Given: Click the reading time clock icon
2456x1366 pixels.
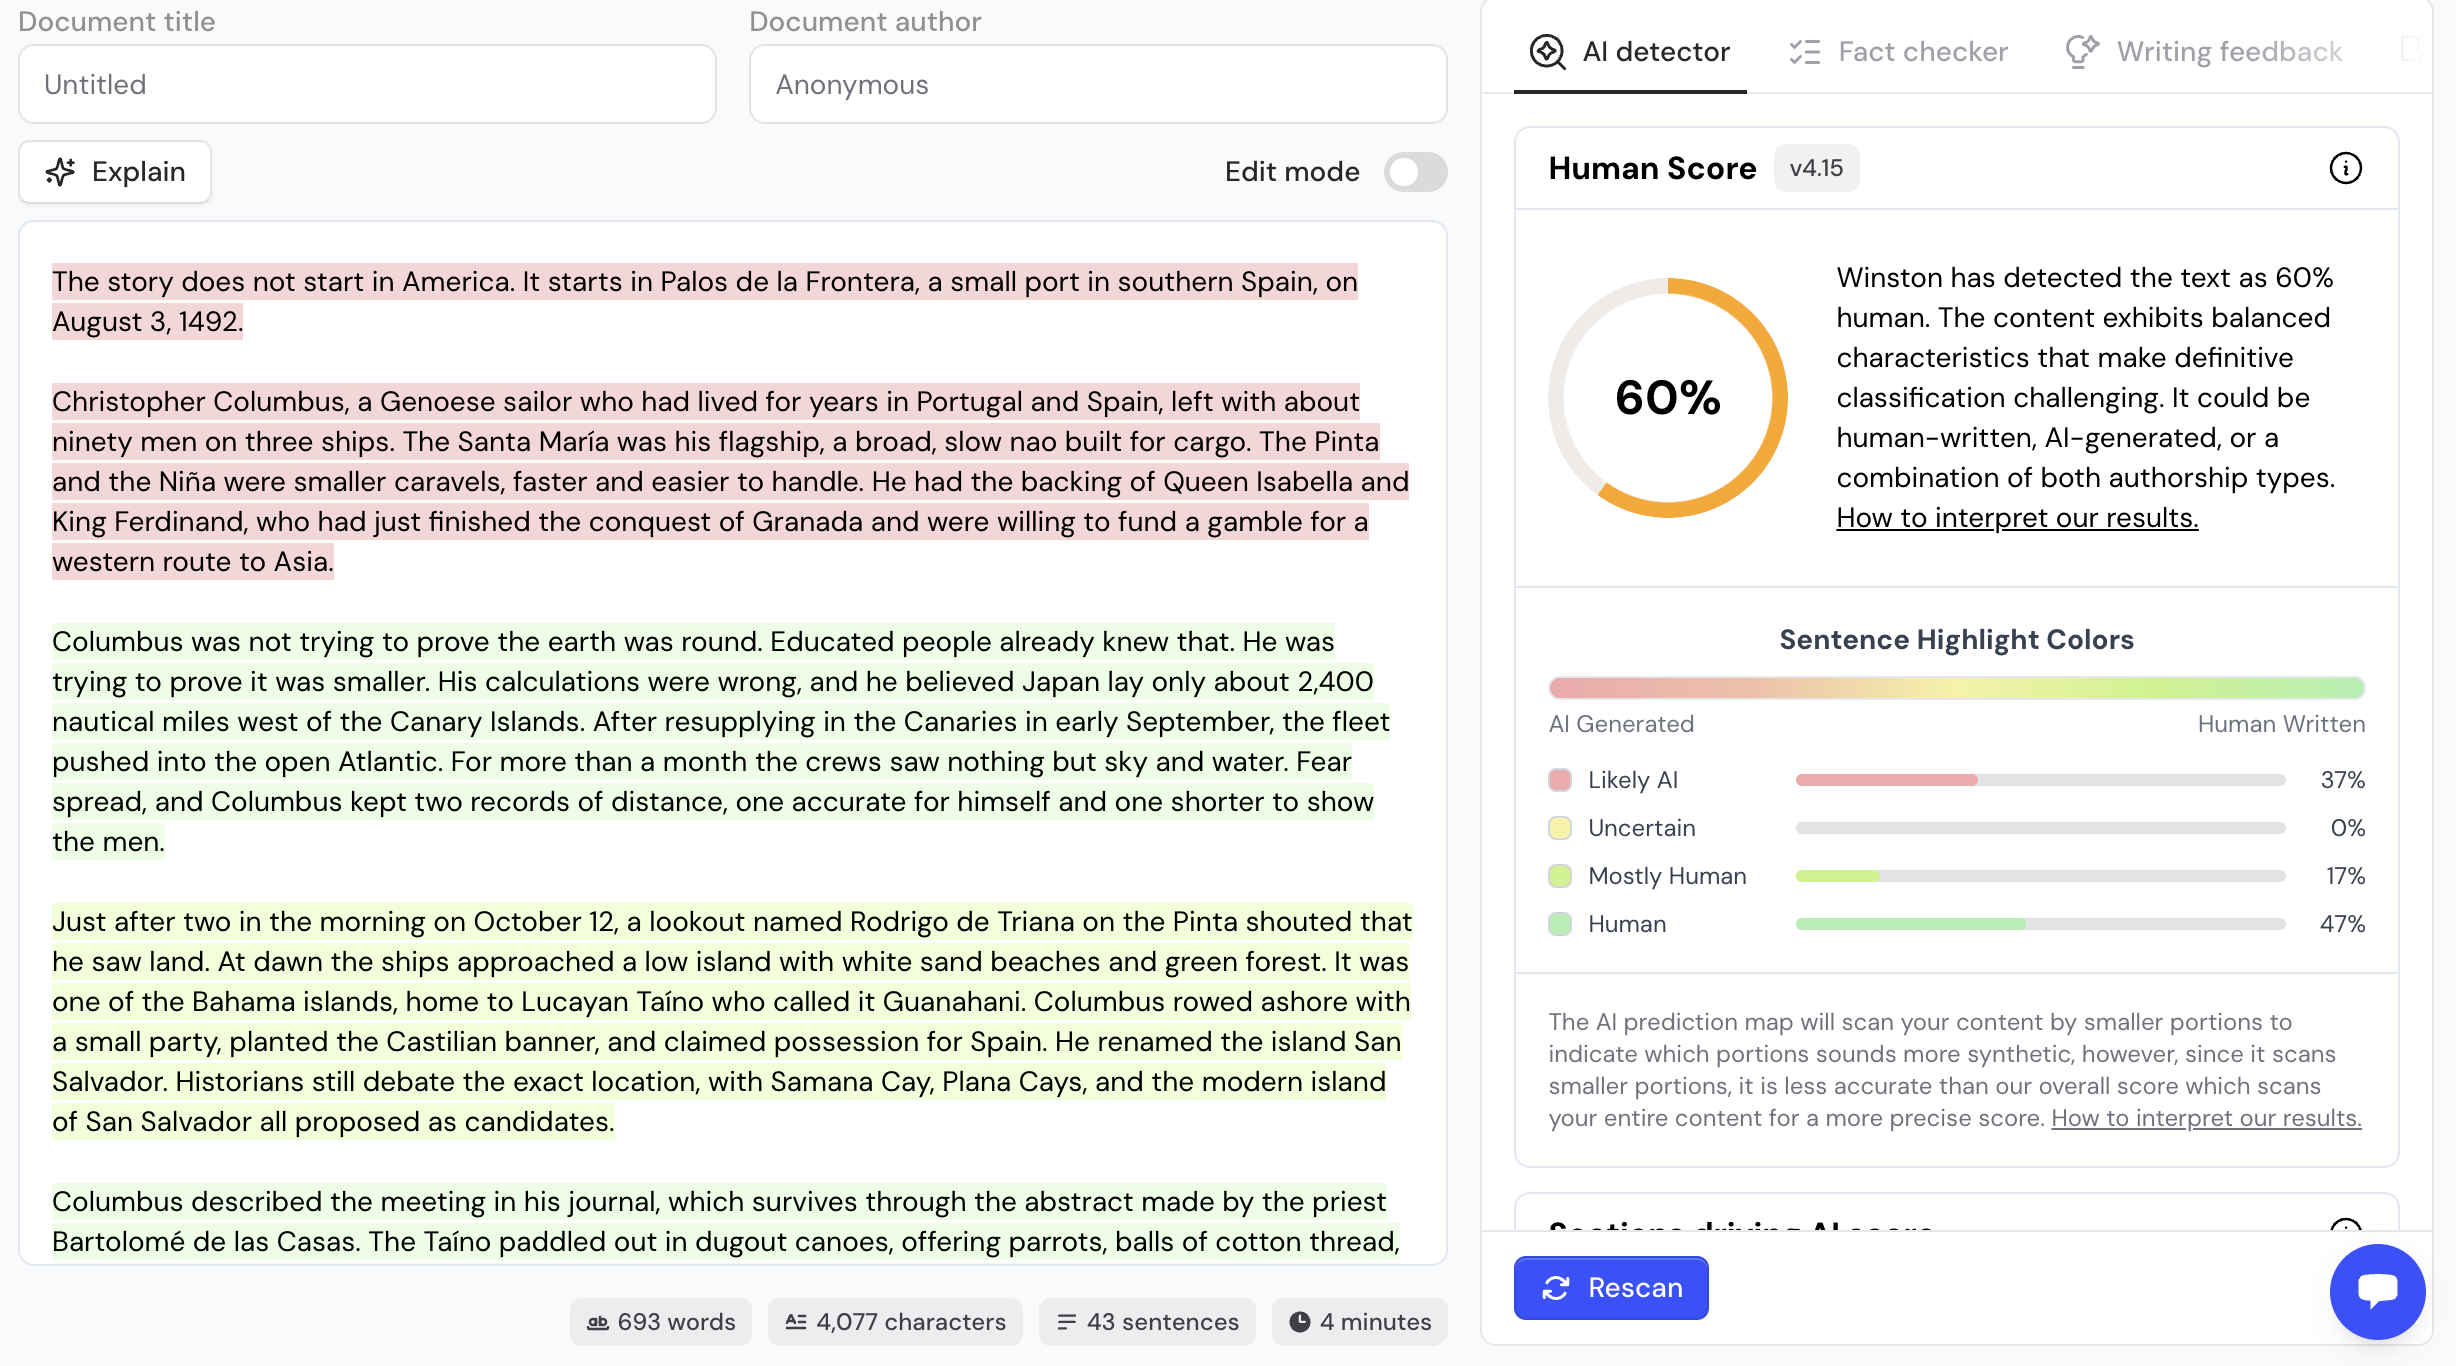Looking at the screenshot, I should 1299,1322.
